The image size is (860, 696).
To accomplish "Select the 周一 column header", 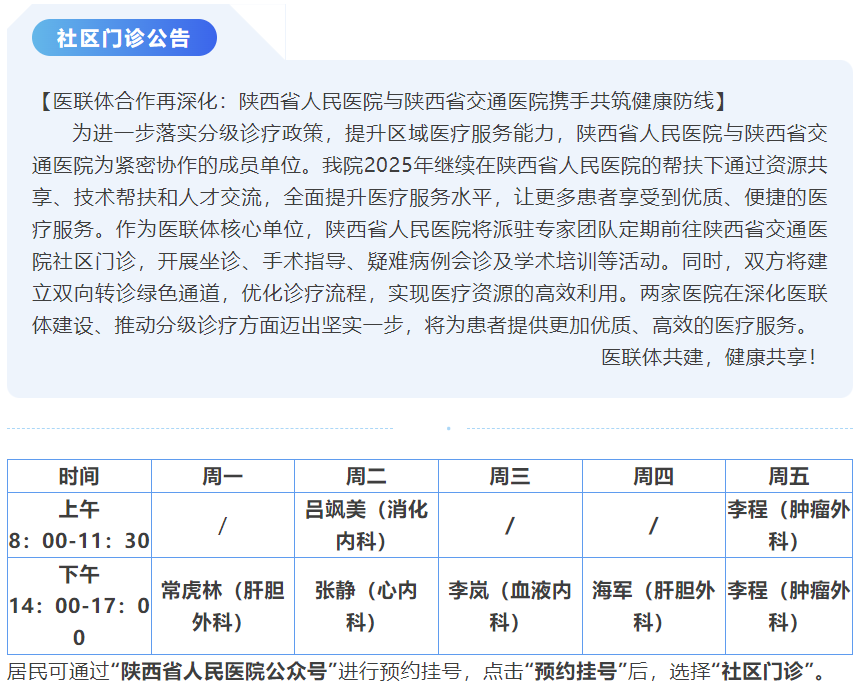I will [222, 476].
